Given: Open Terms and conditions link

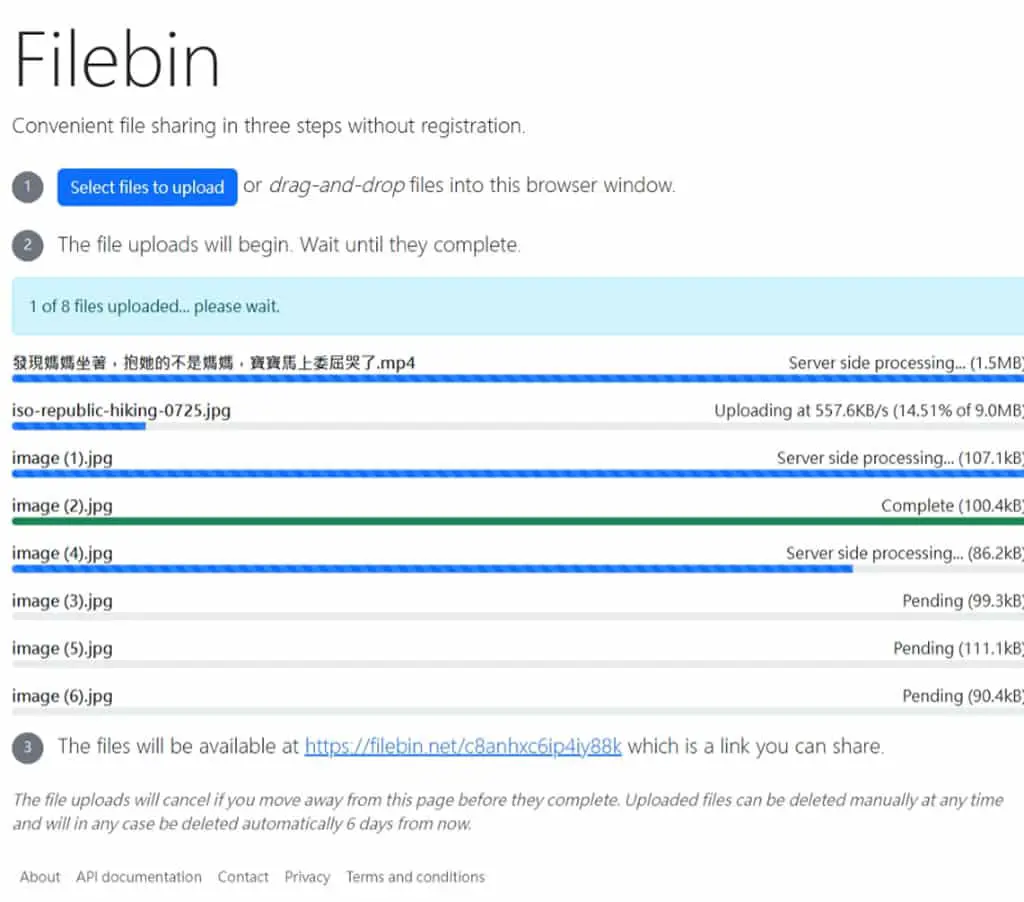Looking at the screenshot, I should pos(415,877).
